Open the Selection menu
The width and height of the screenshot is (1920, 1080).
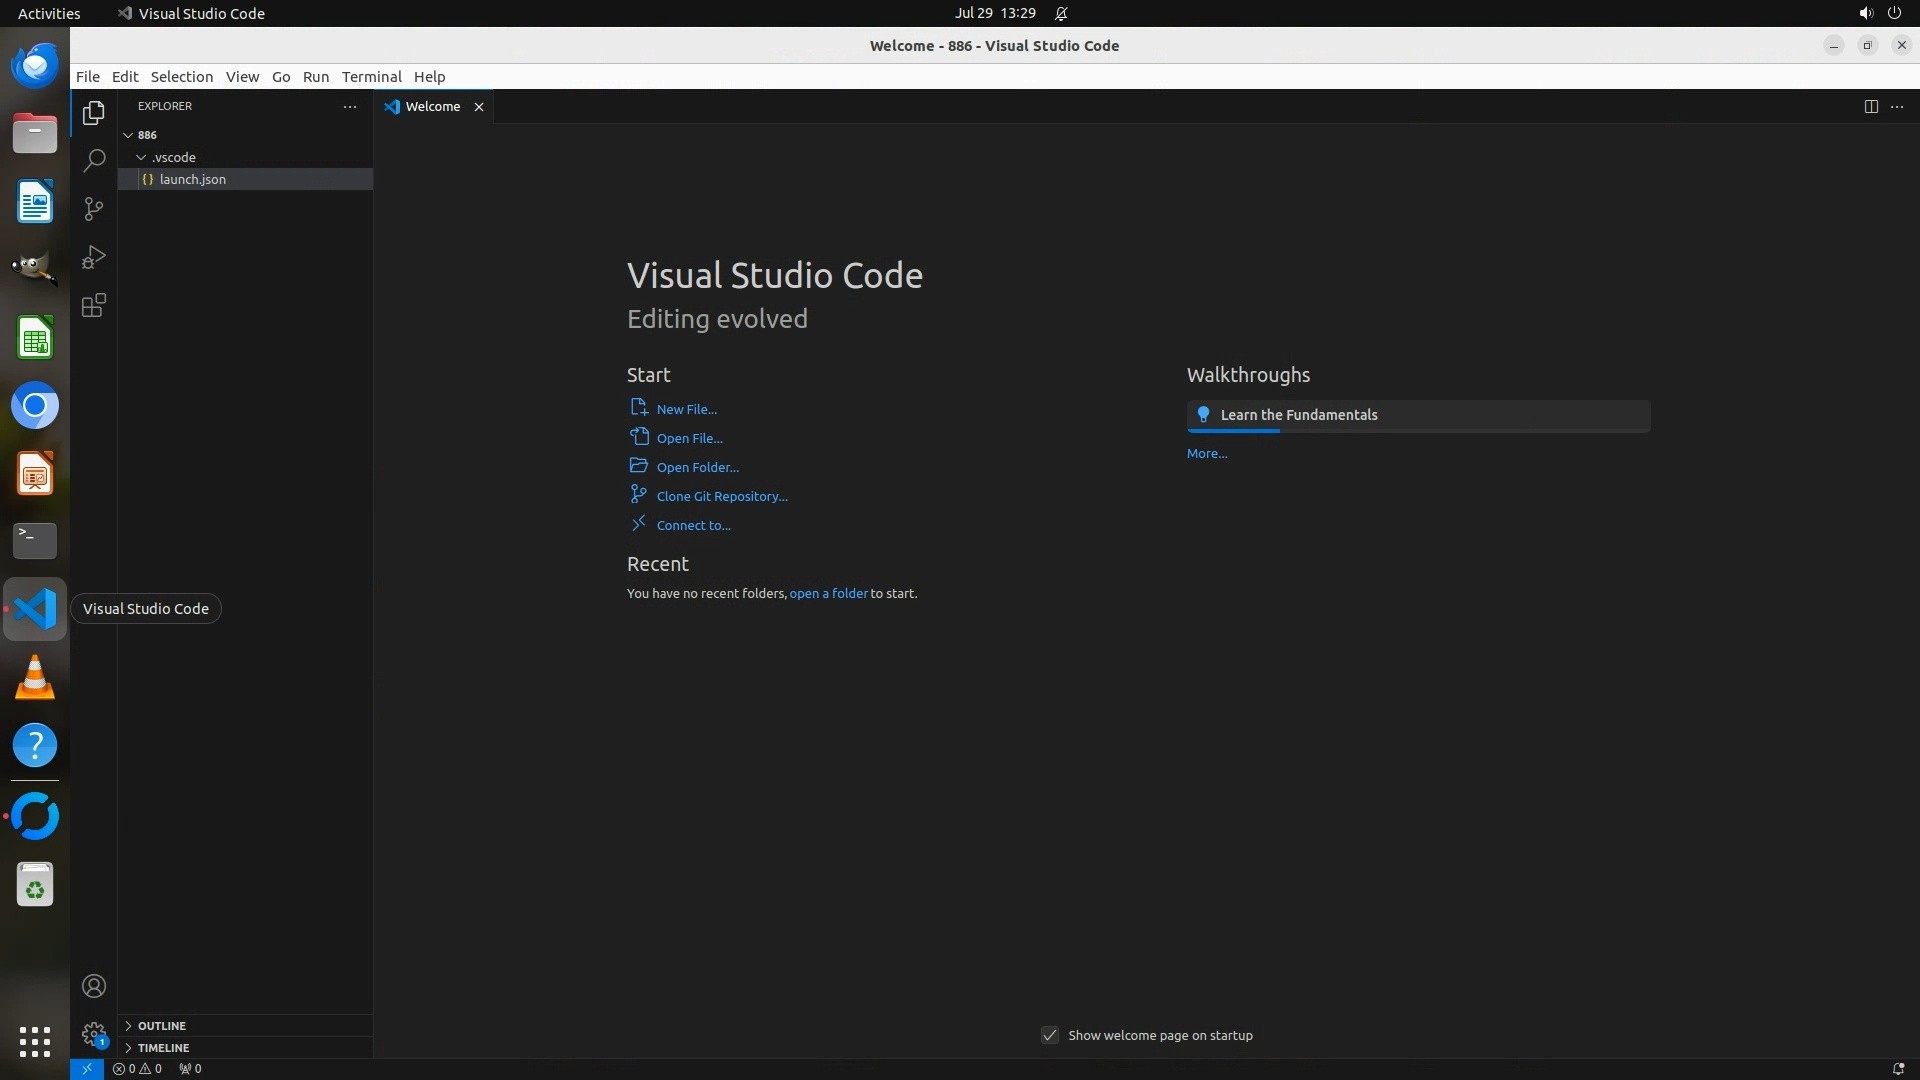181,76
